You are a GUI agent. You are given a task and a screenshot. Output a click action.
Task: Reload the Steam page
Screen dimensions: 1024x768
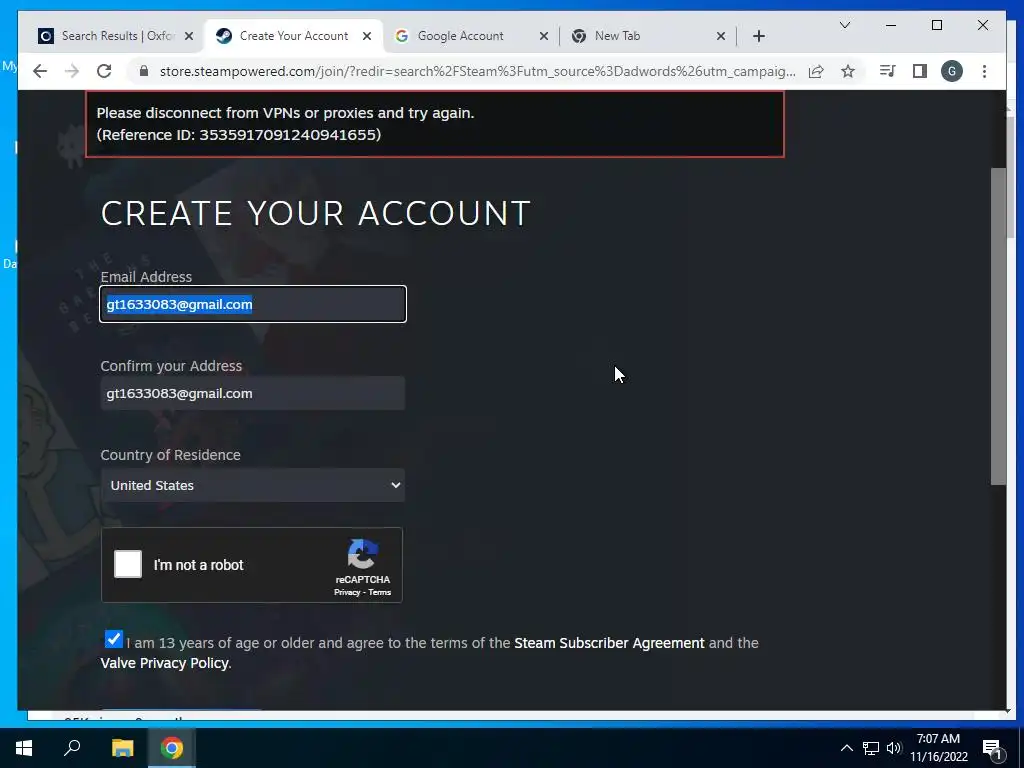pyautogui.click(x=104, y=71)
